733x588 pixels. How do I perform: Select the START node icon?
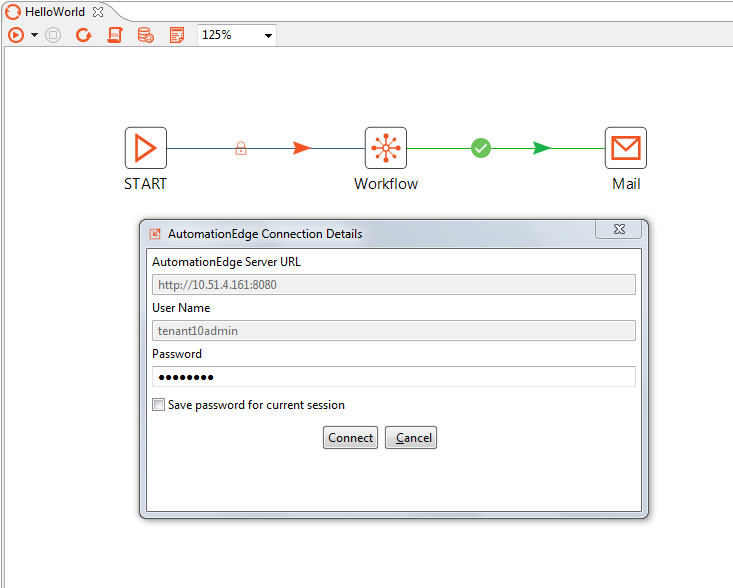click(146, 148)
